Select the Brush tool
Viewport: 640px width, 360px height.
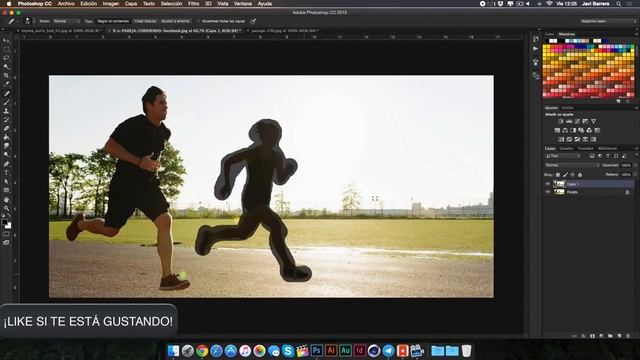click(6, 102)
